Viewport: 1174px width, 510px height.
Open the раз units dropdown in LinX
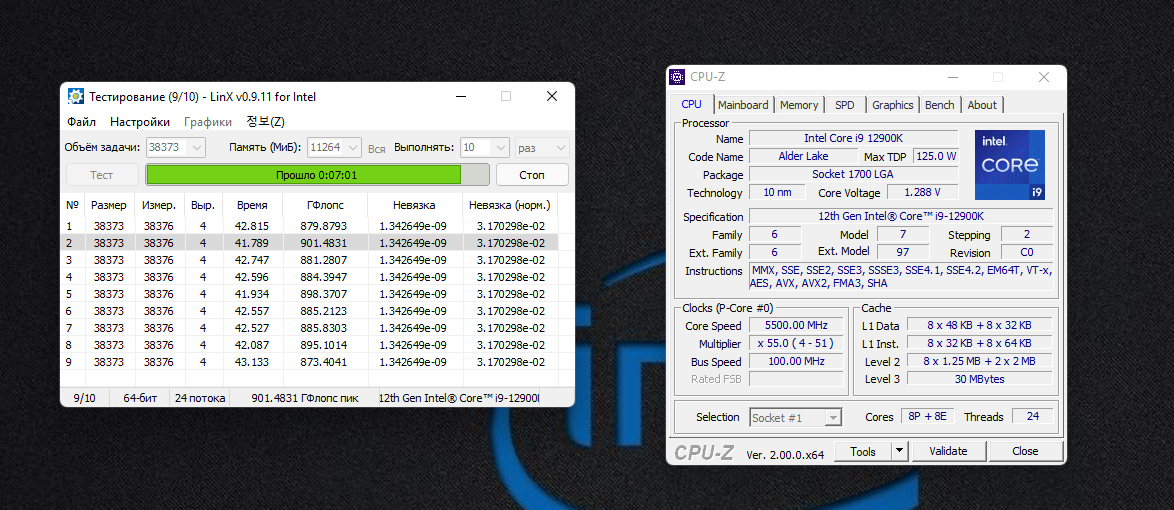pyautogui.click(x=541, y=148)
